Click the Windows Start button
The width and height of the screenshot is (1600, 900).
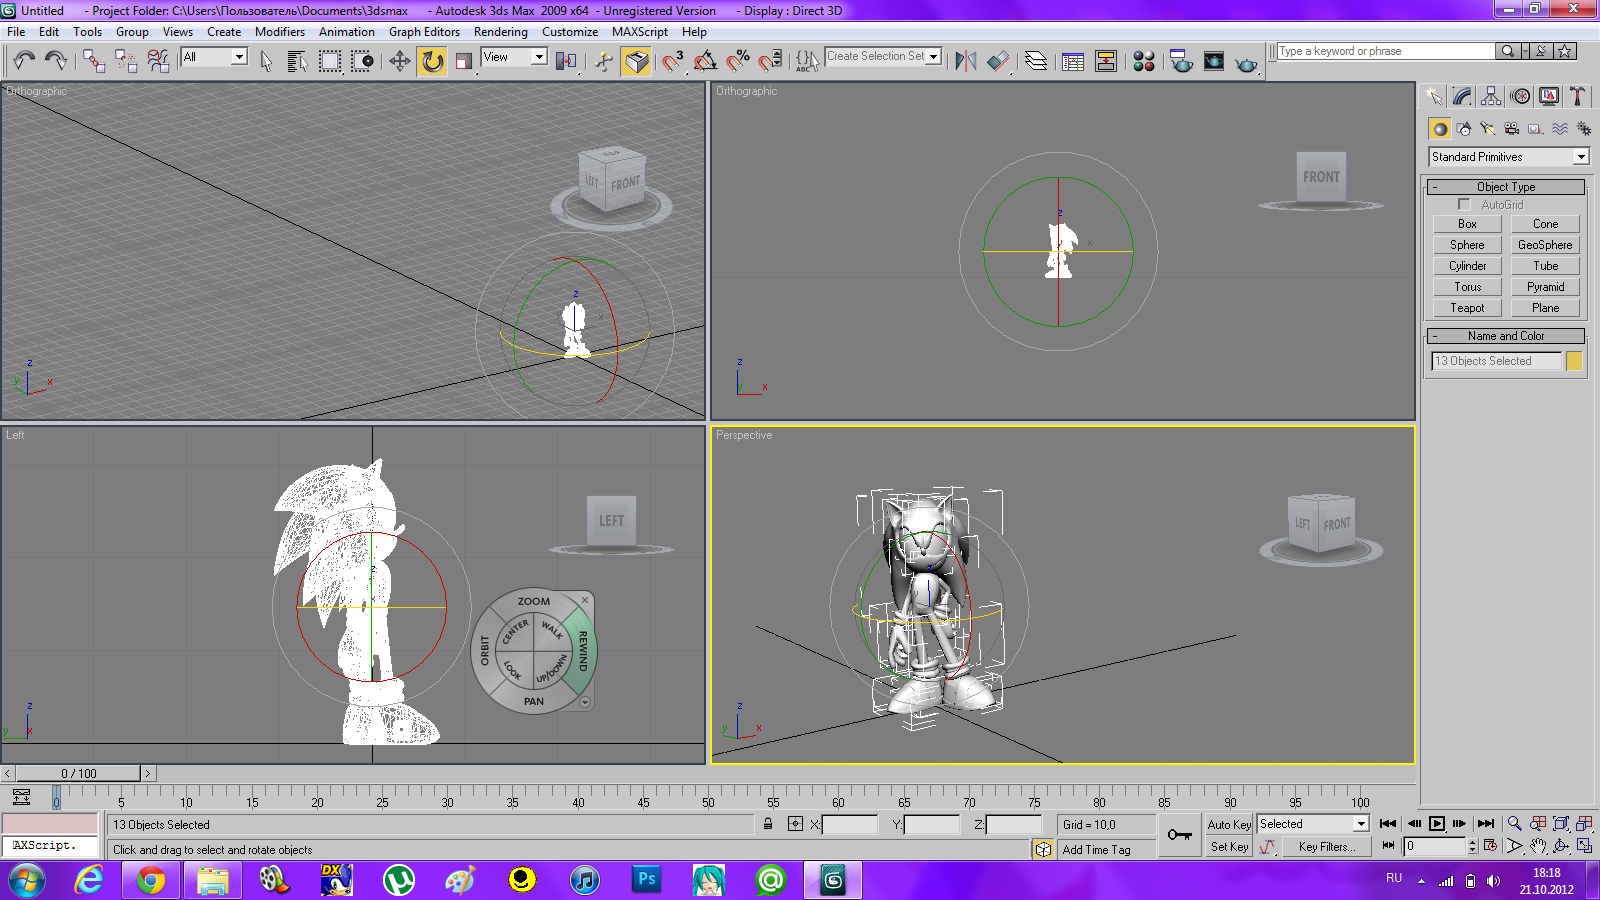pos(27,881)
